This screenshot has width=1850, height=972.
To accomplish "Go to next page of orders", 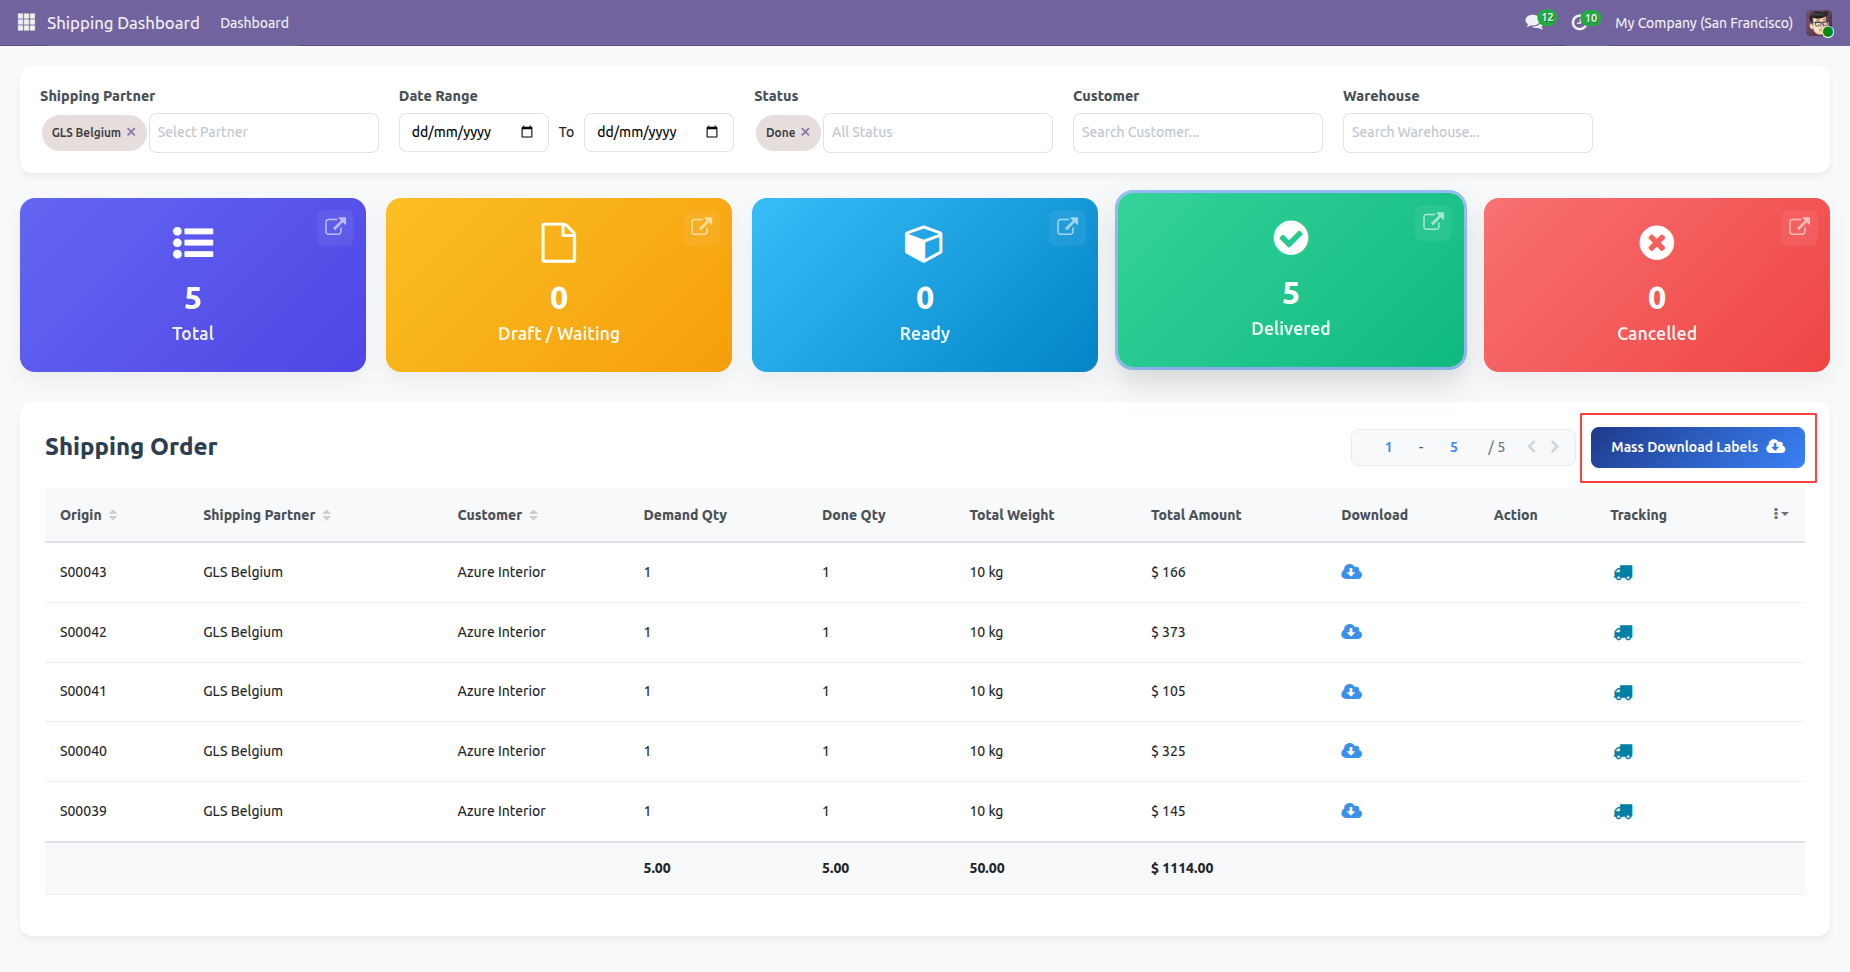I will (1555, 447).
